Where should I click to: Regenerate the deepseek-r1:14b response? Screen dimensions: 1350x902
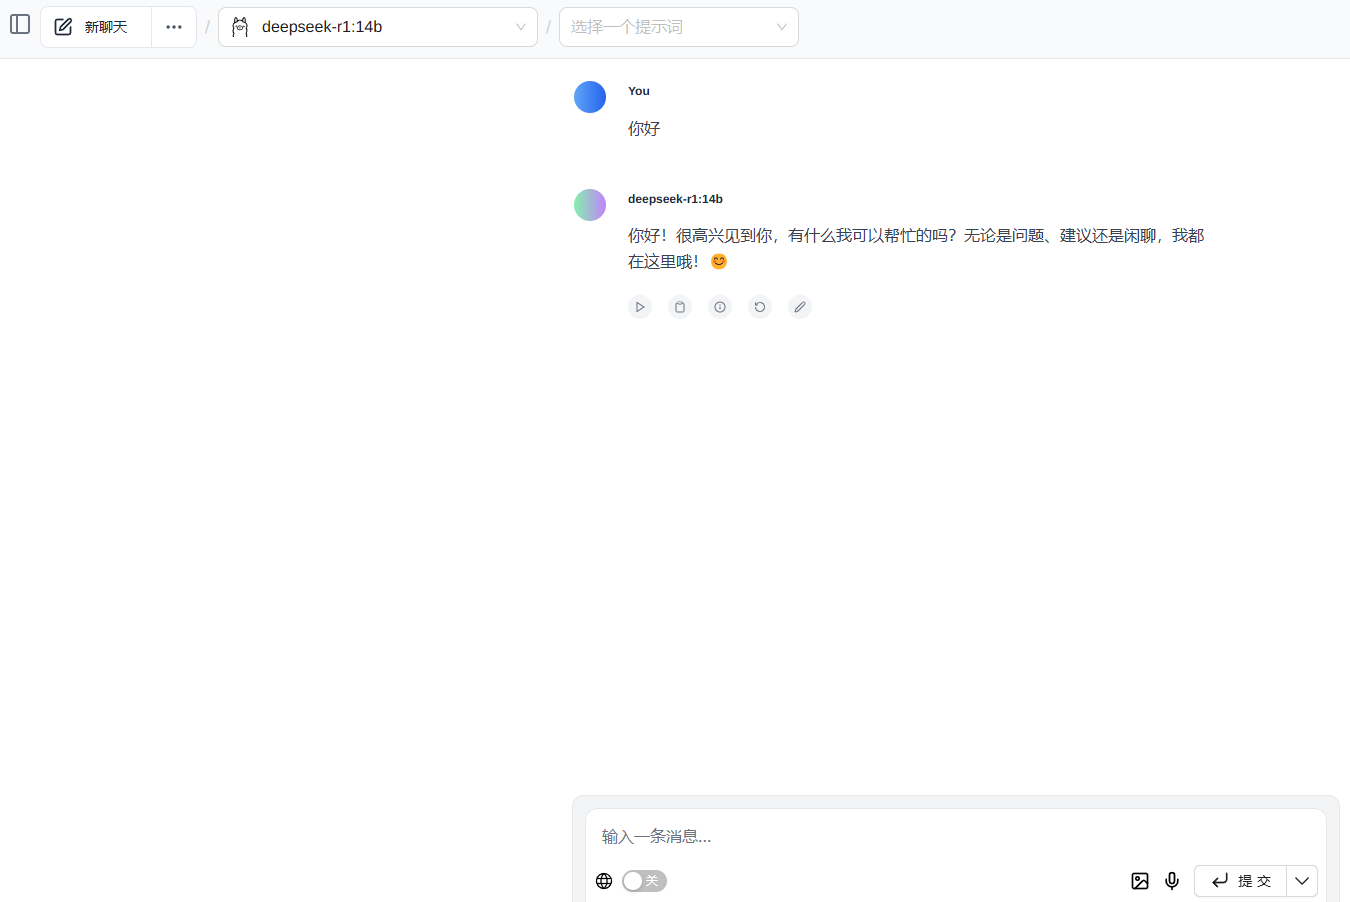[760, 307]
